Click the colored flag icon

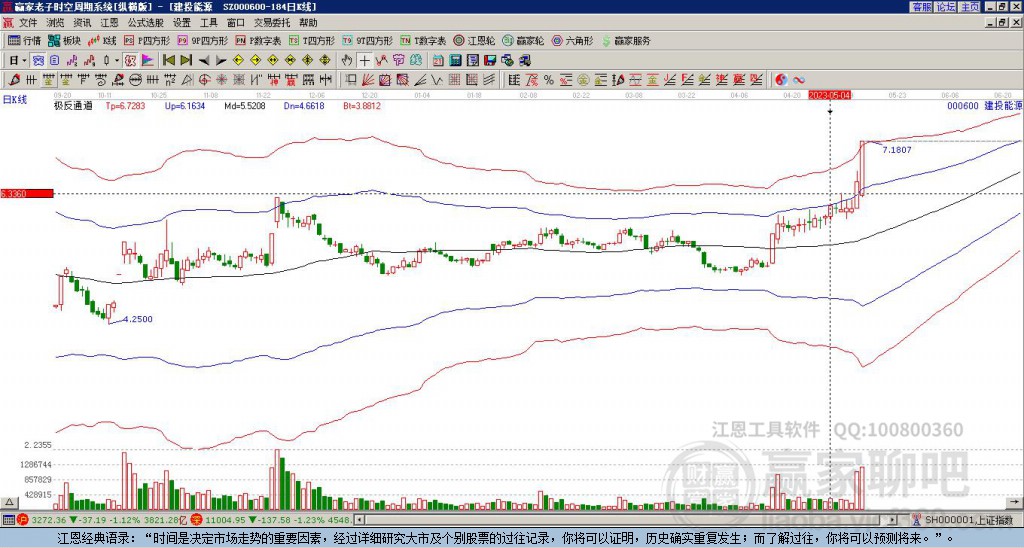[148, 61]
